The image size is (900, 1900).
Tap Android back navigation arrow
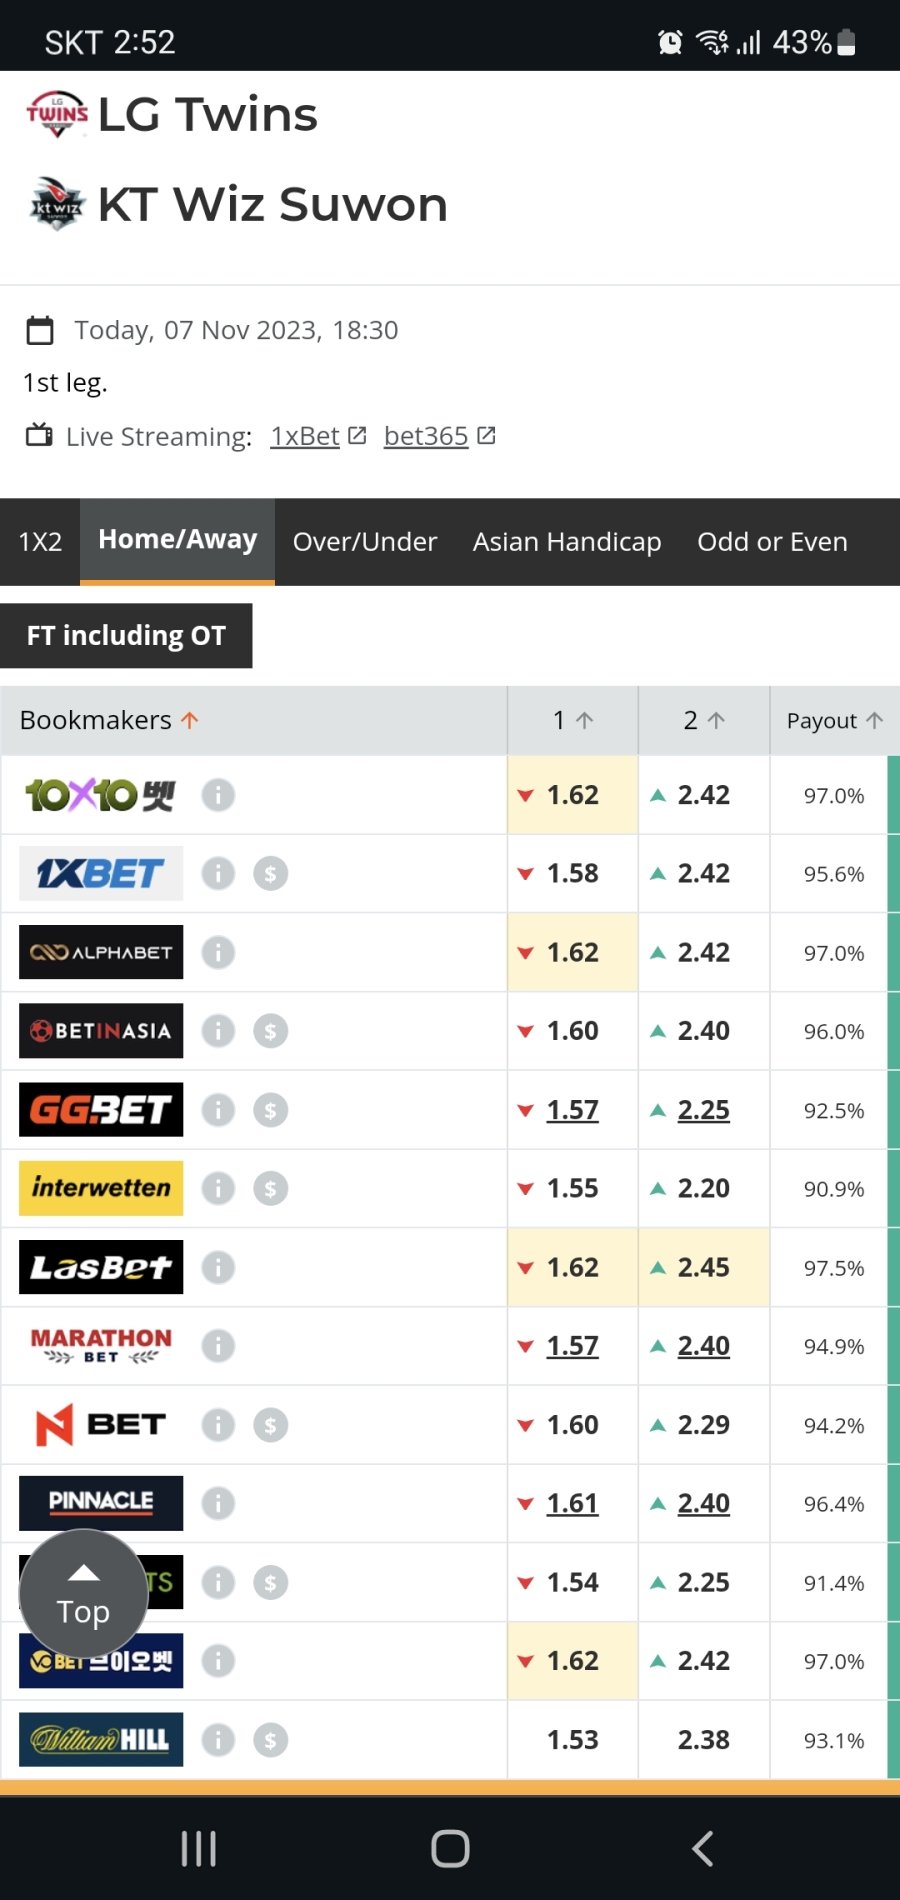703,1848
